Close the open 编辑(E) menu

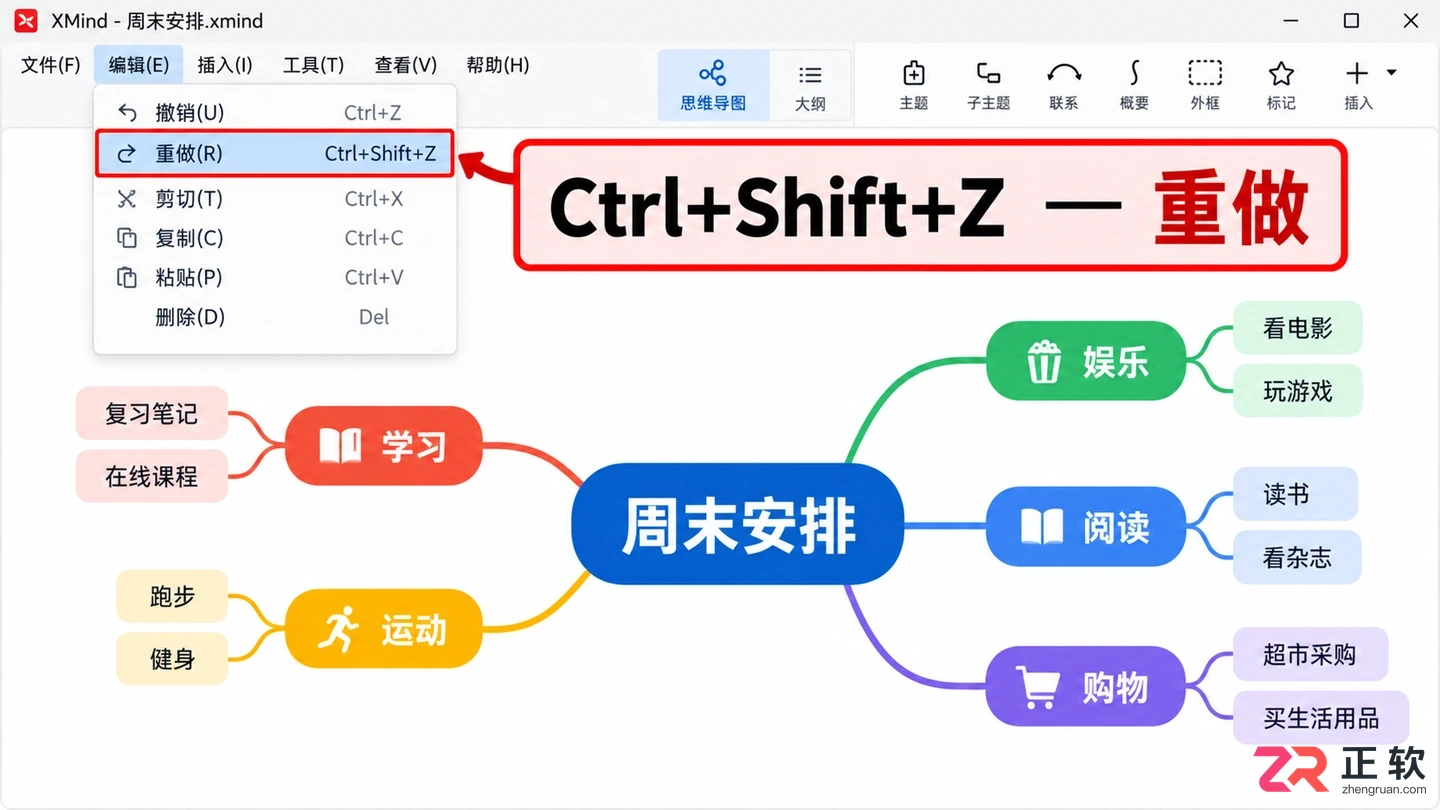[x=139, y=65]
